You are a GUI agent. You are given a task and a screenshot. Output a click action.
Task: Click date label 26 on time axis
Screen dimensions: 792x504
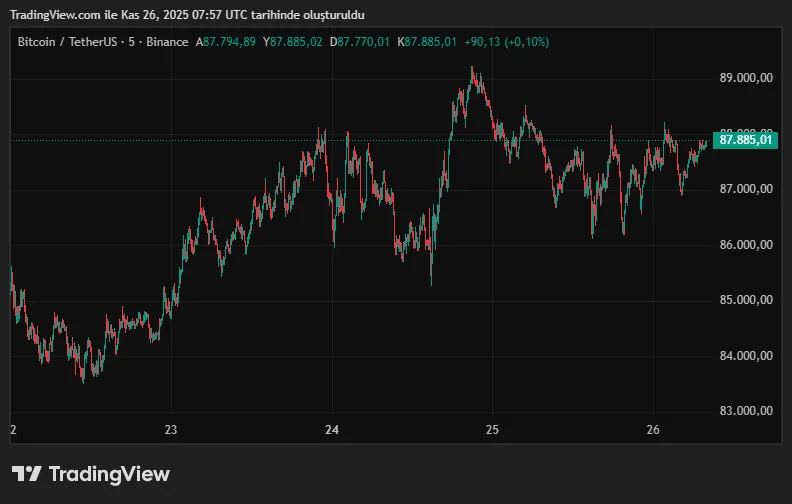click(652, 430)
